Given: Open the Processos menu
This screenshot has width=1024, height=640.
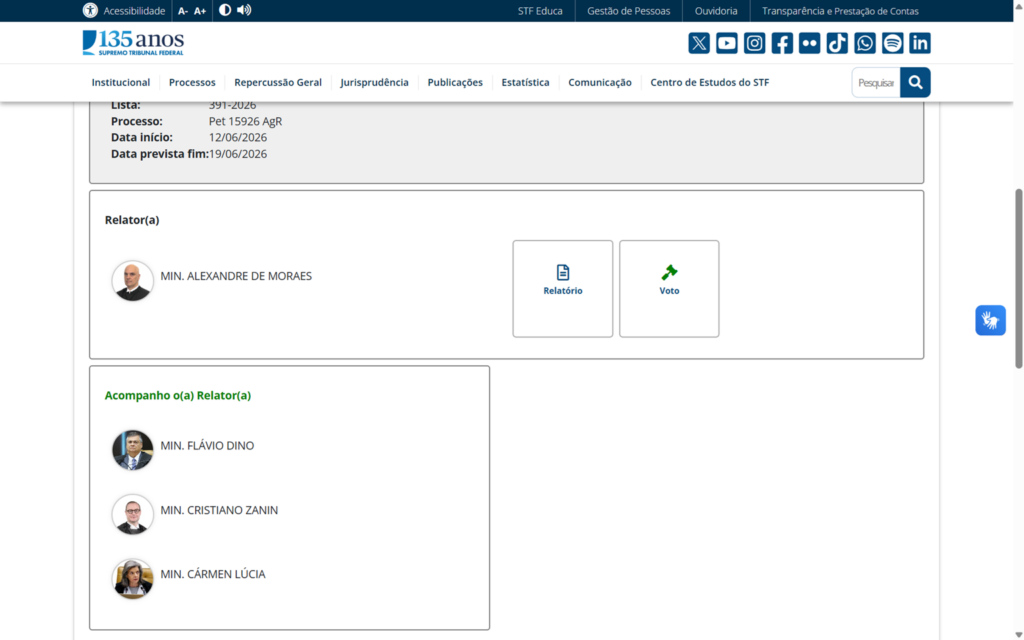Looking at the screenshot, I should point(192,82).
